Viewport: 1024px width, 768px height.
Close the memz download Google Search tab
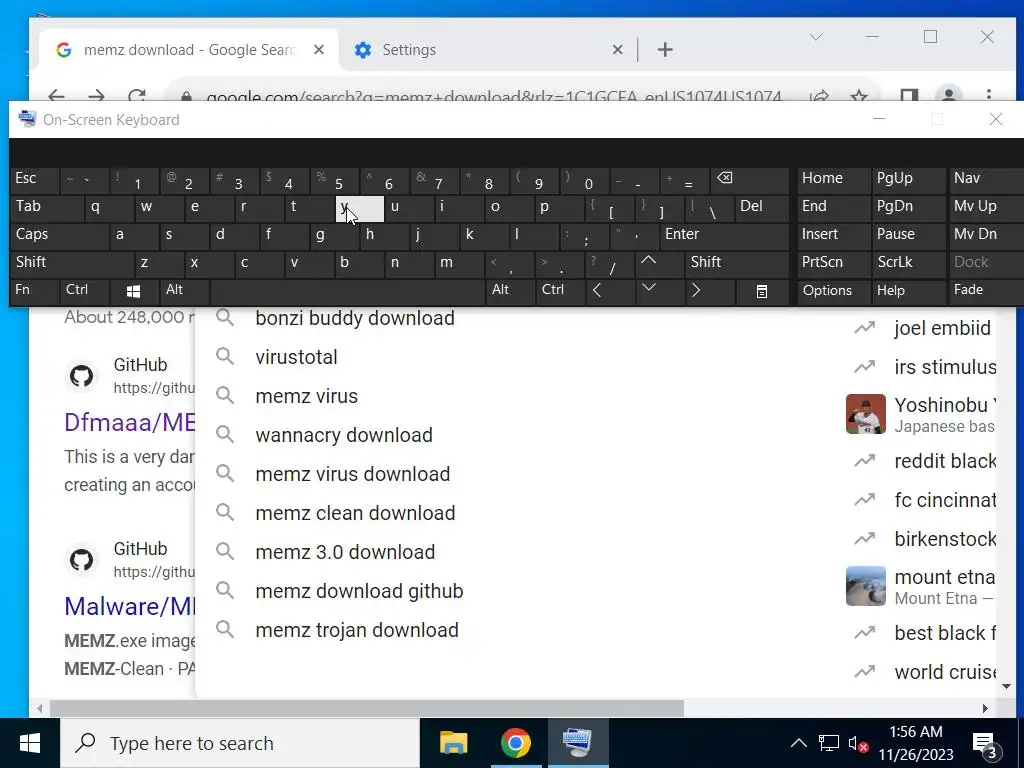click(319, 50)
